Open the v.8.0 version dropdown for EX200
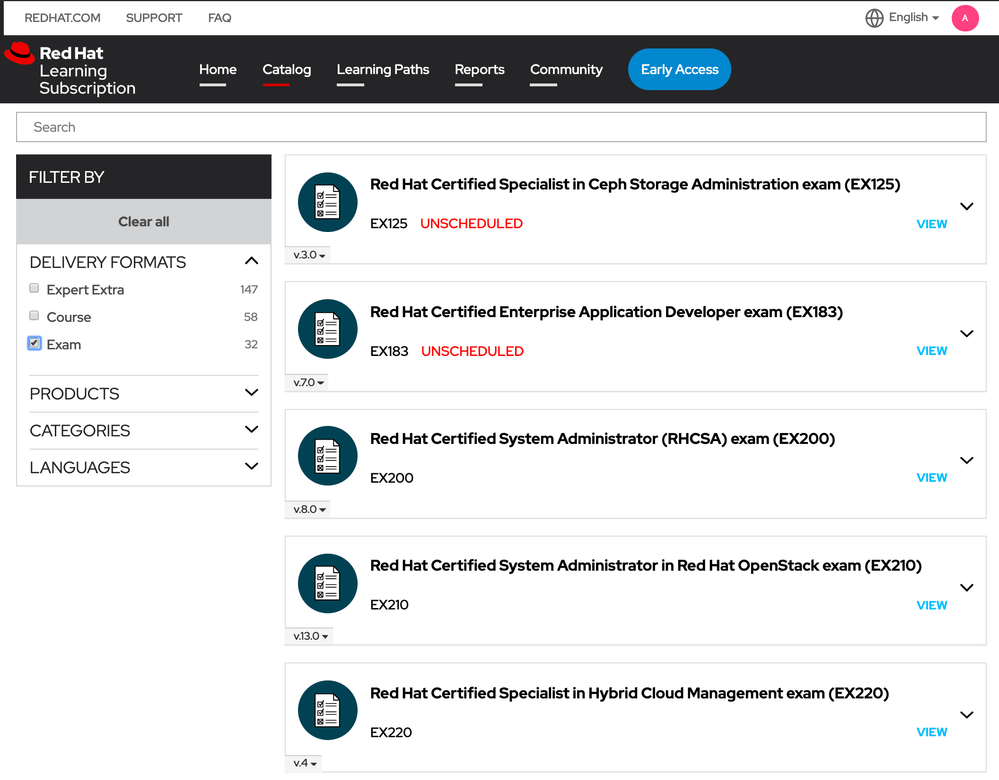Screen dimensions: 999x780 [x=309, y=510]
